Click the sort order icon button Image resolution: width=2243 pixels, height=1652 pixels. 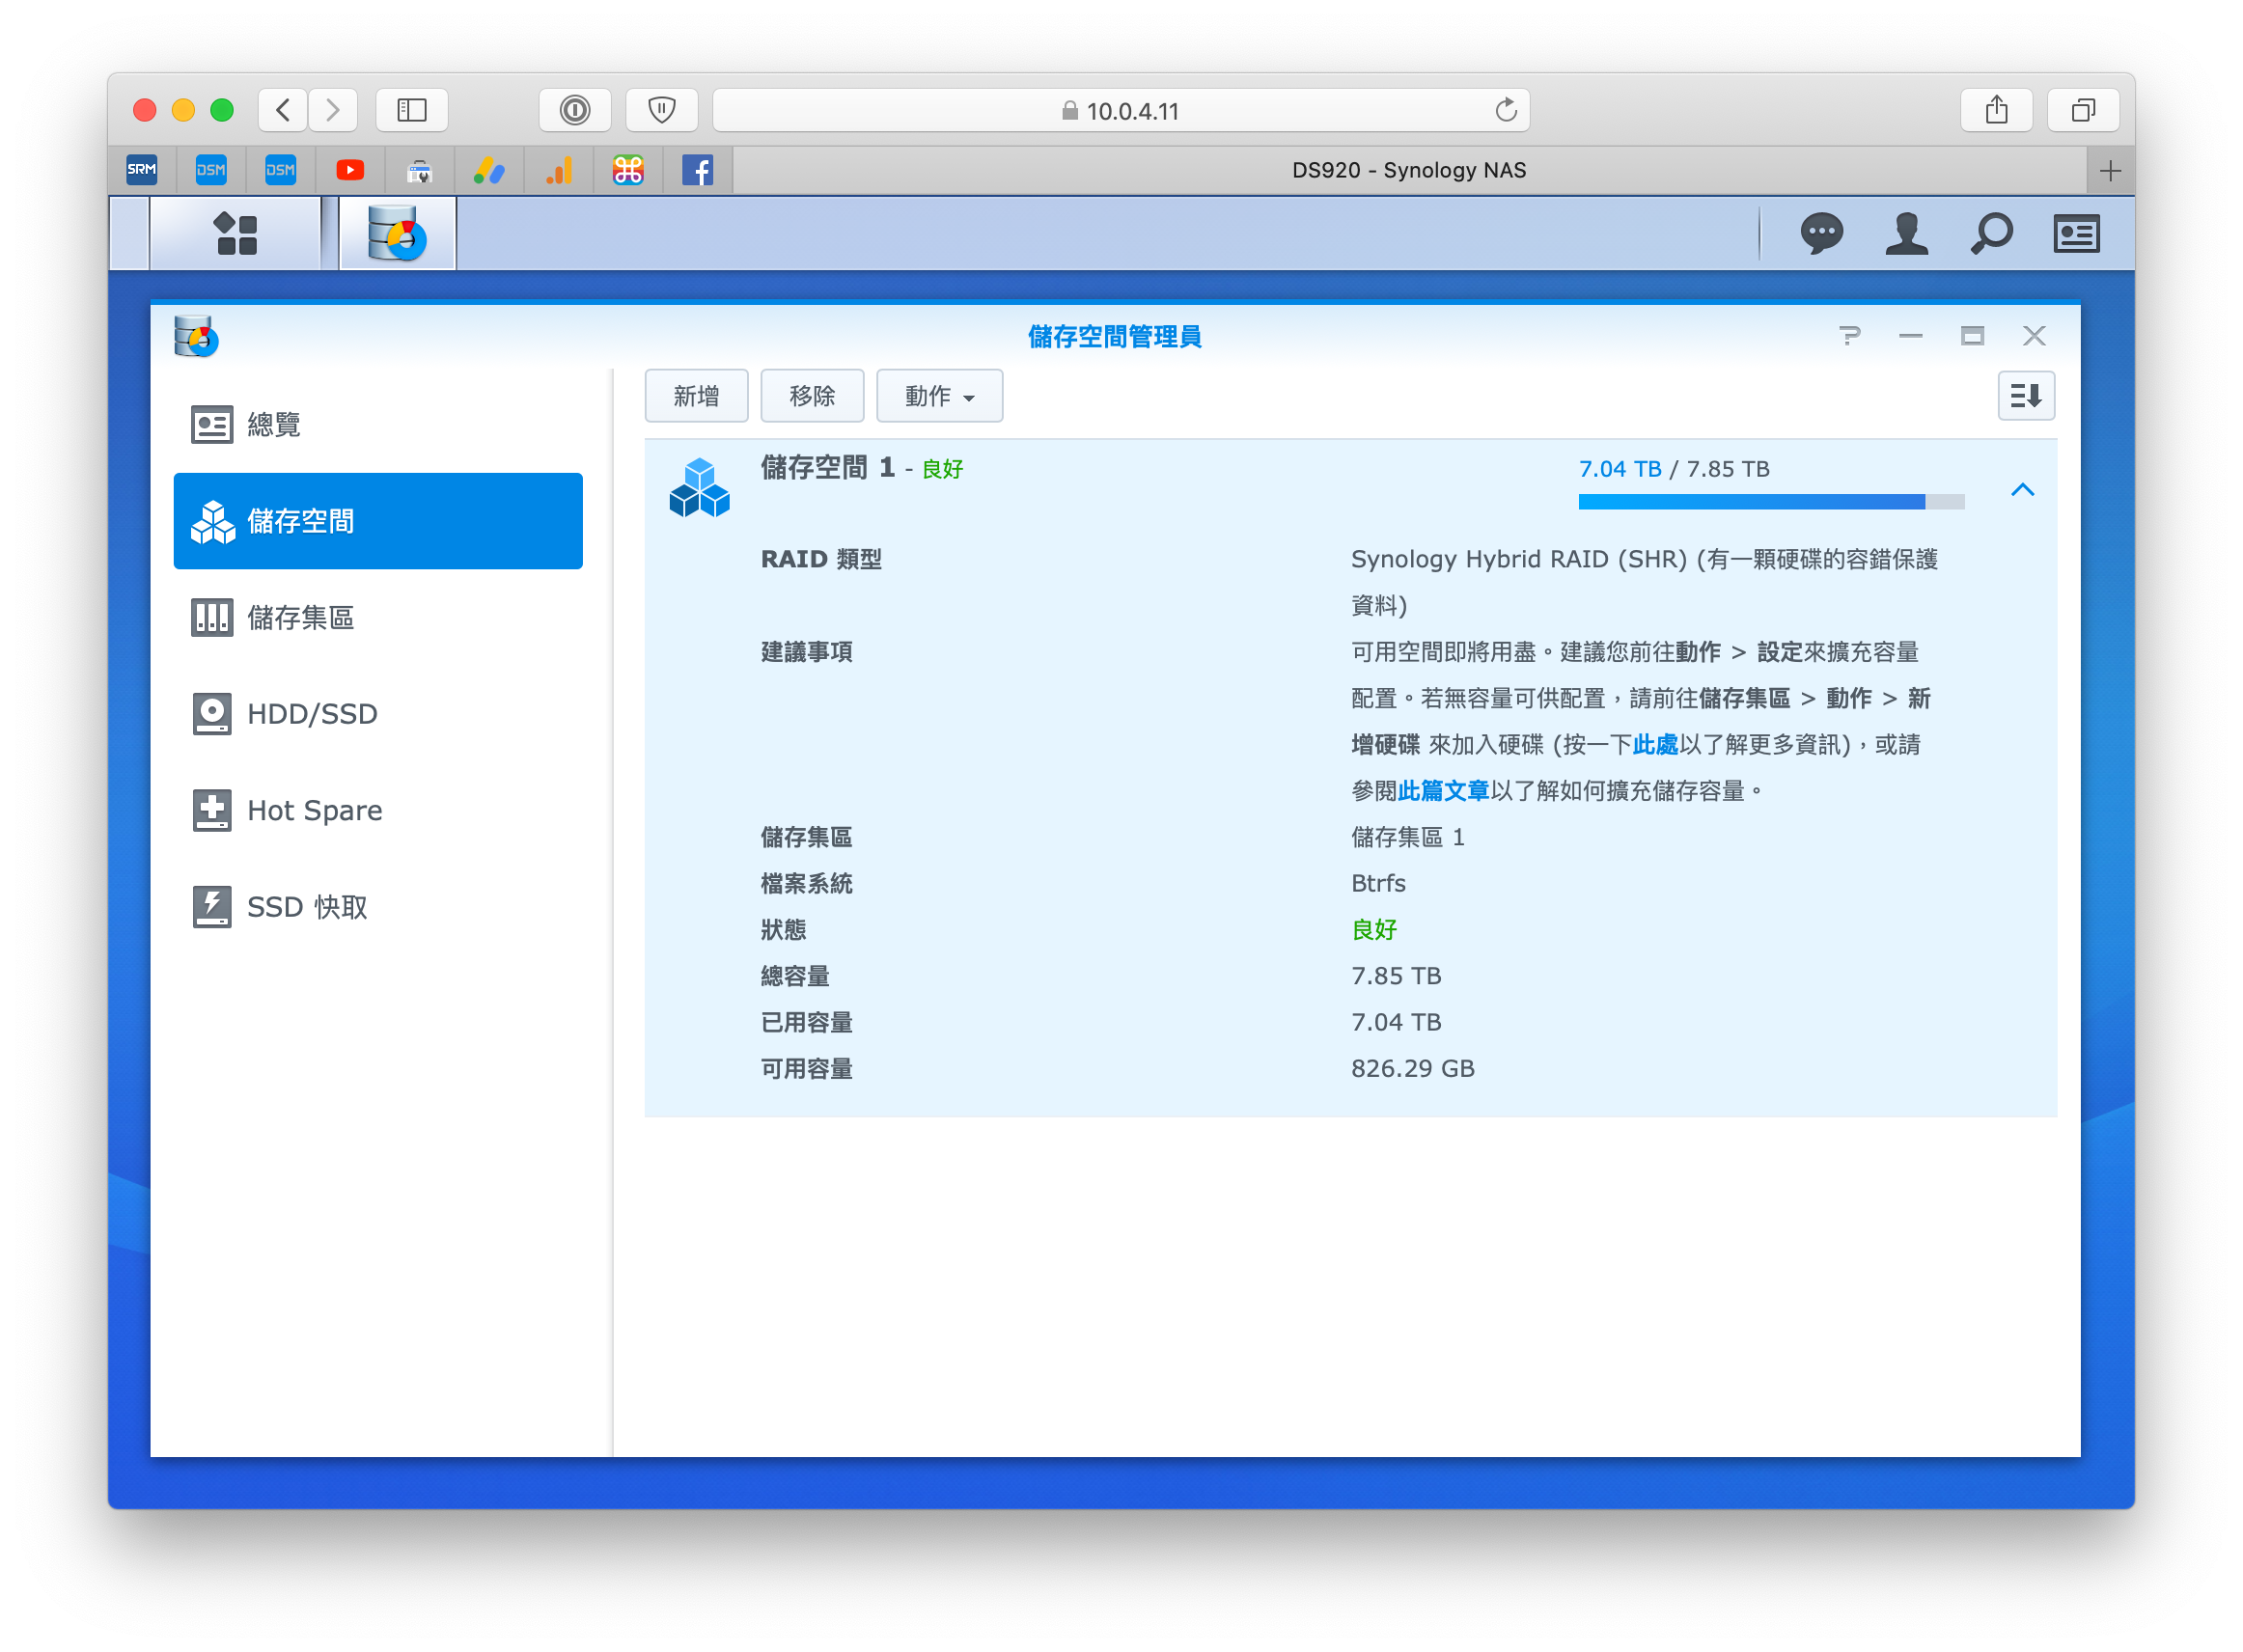click(x=2025, y=396)
